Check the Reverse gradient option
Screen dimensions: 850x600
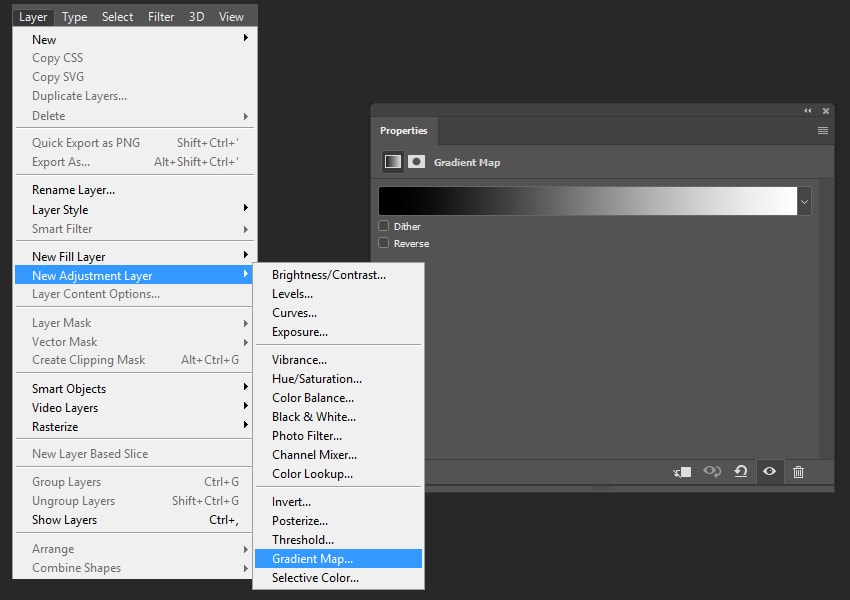click(x=384, y=243)
